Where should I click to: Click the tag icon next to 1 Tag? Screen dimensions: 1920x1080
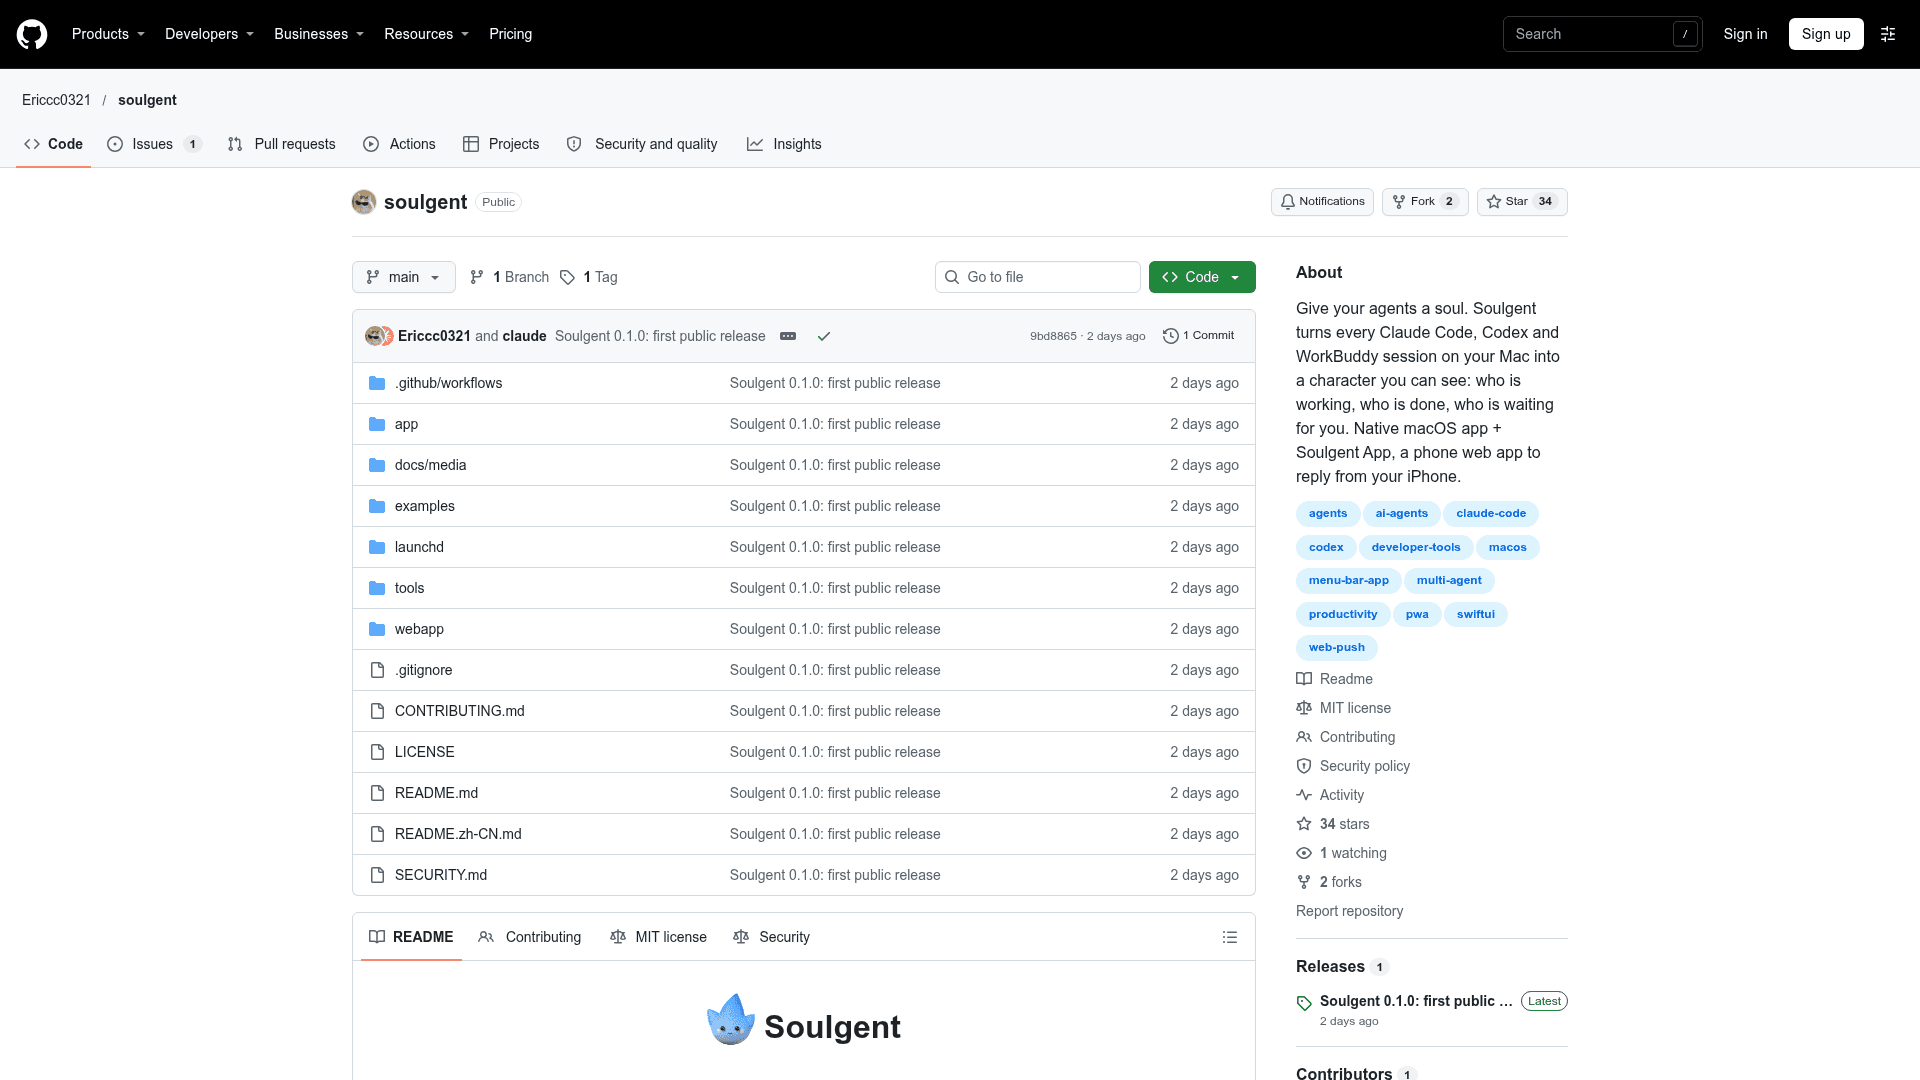pos(567,277)
